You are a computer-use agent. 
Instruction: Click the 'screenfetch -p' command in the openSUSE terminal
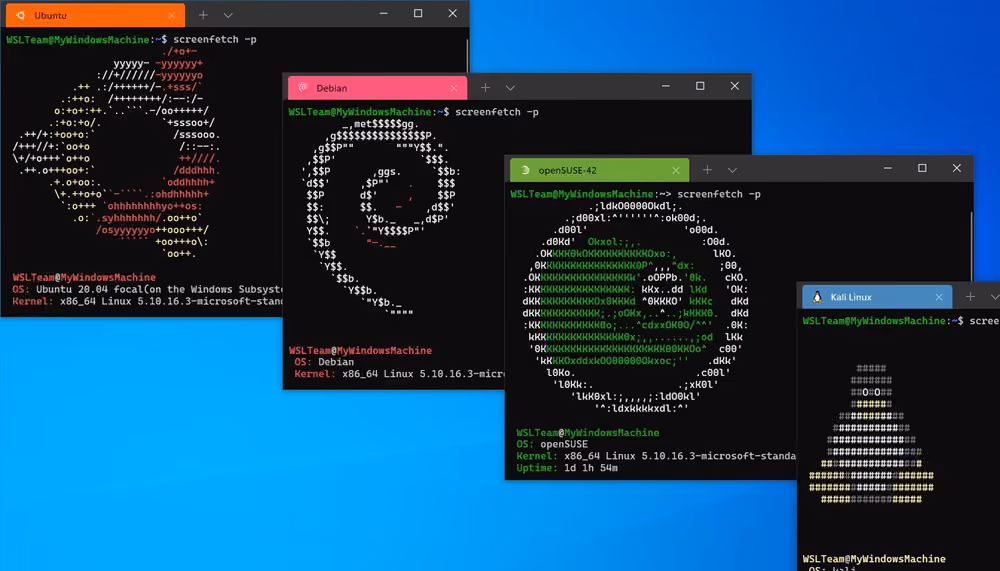click(719, 194)
